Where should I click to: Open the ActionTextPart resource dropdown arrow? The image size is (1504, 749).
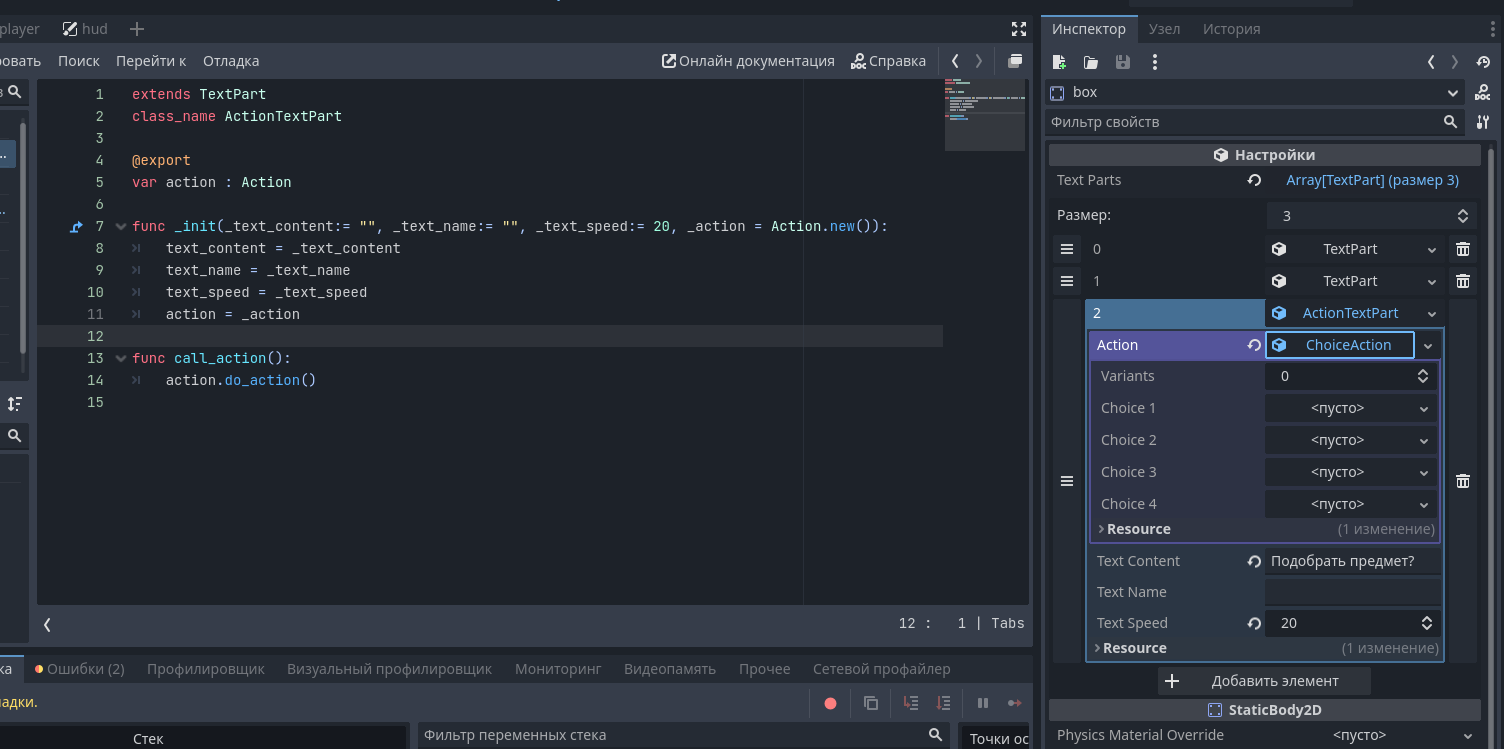coord(1432,313)
